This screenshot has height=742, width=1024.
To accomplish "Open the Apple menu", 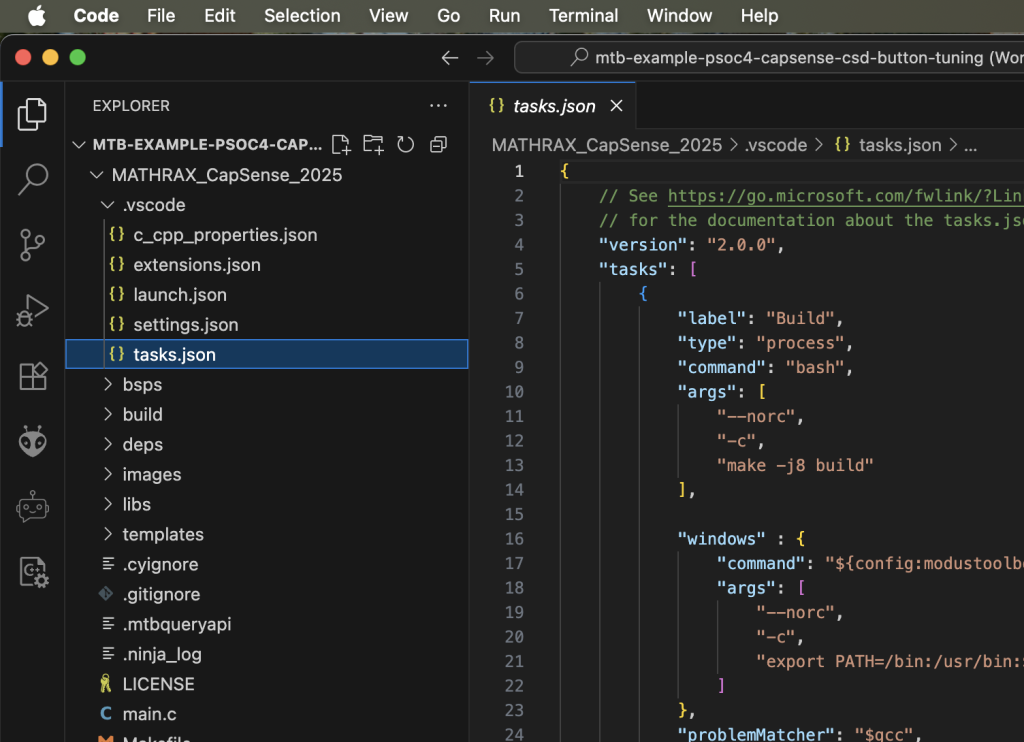I will (37, 16).
